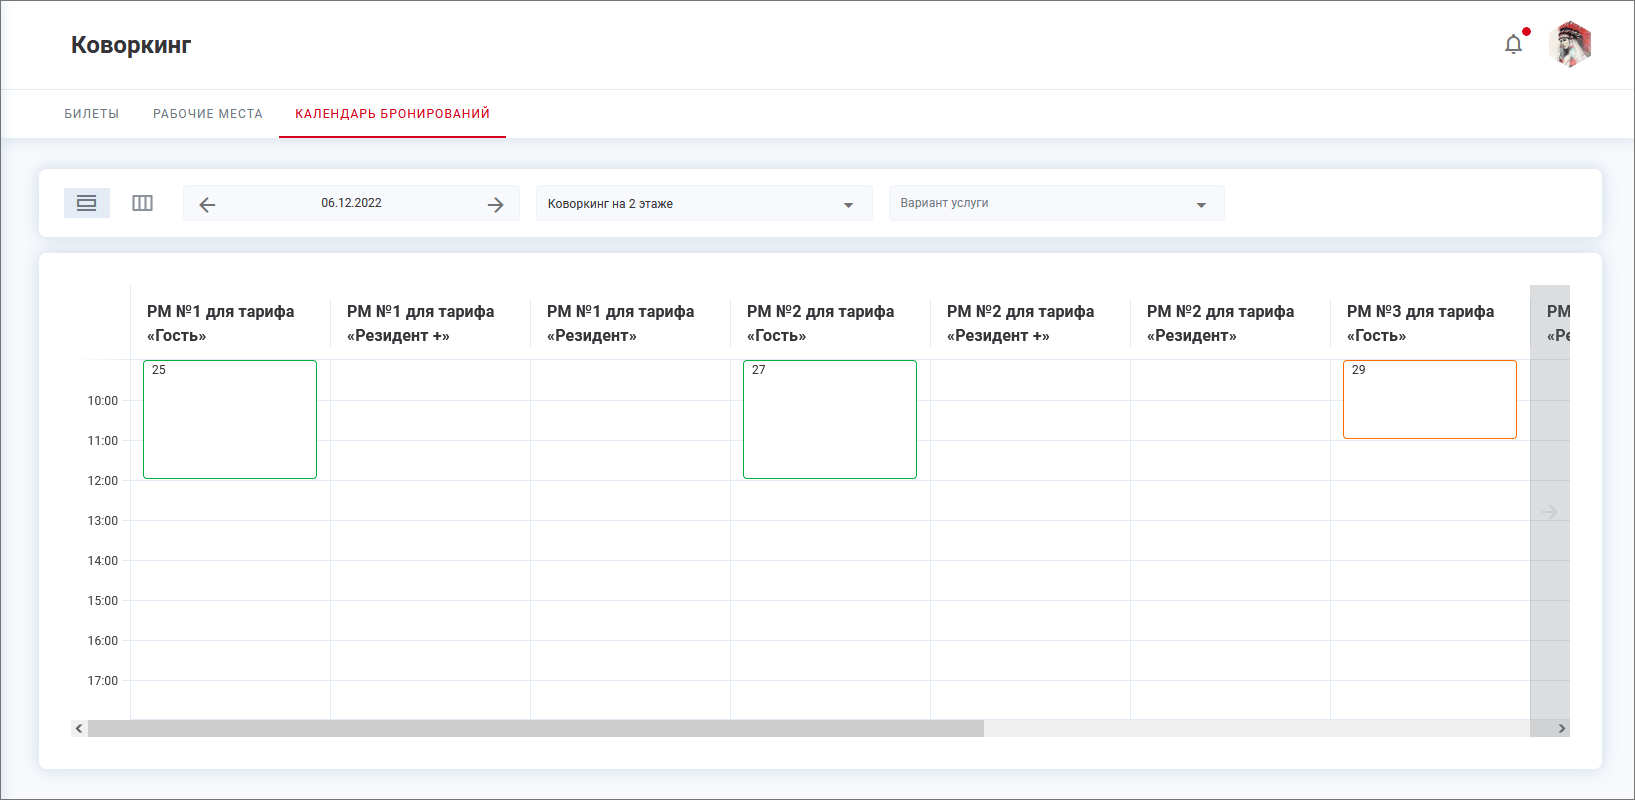Select the «Календарь бронирований» tab
This screenshot has height=800, width=1635.
coord(392,114)
